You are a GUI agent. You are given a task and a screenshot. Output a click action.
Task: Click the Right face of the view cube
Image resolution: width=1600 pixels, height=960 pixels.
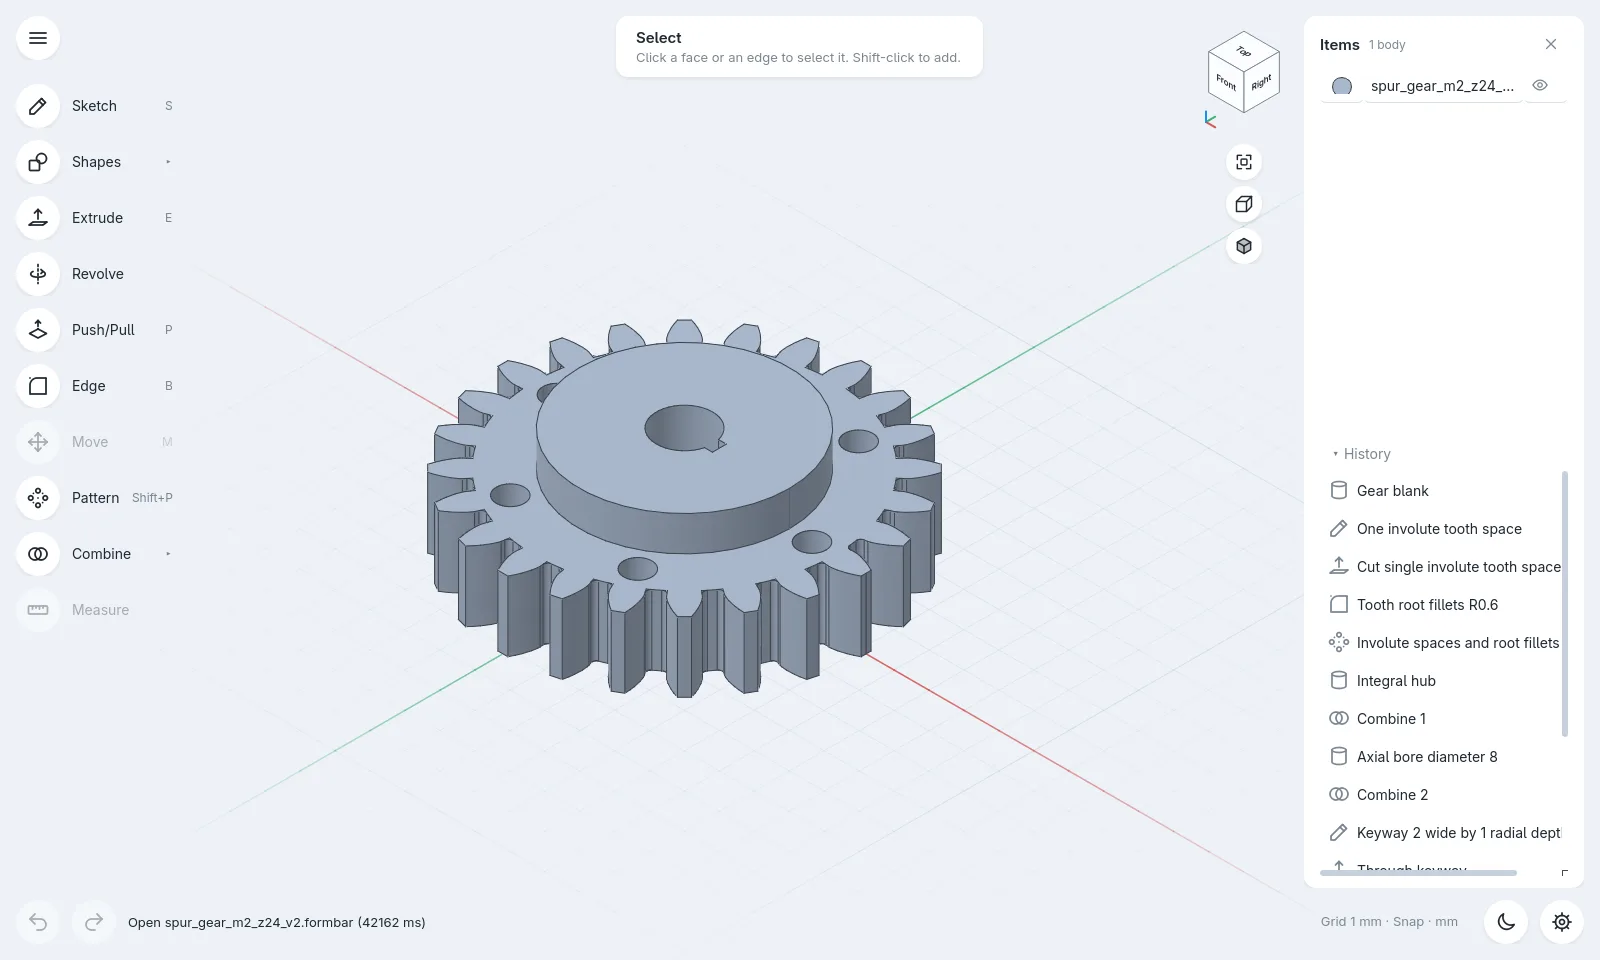1262,82
